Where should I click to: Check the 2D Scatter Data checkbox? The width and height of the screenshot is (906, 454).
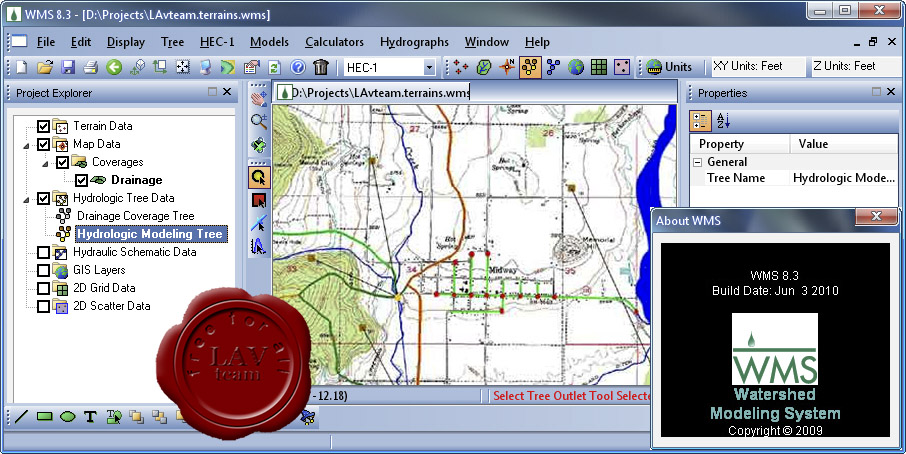43,306
